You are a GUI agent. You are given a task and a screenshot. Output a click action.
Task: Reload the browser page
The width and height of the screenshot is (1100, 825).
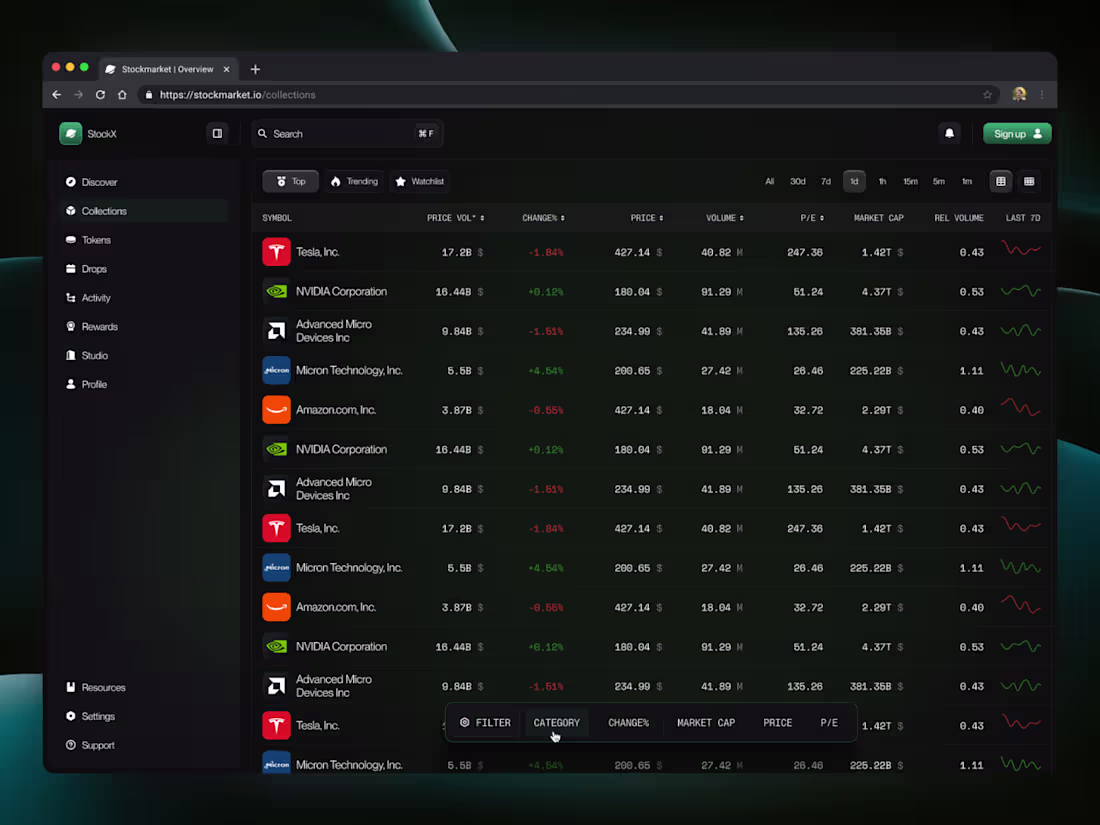coord(100,95)
